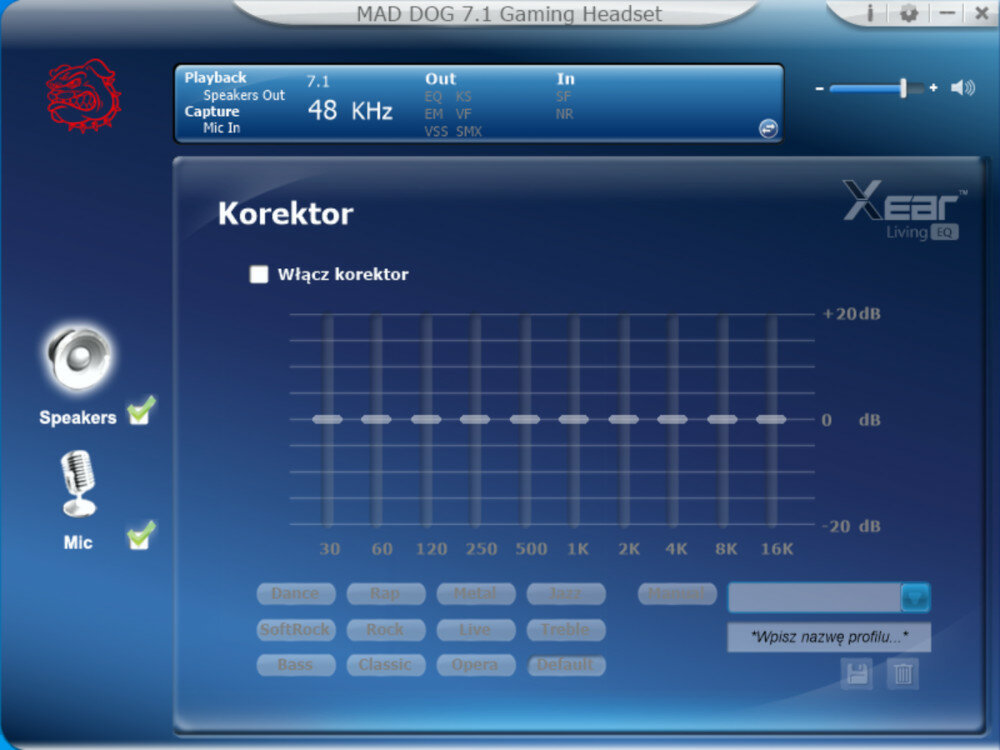
Task: Mute audio with the speaker volume icon
Action: point(962,88)
